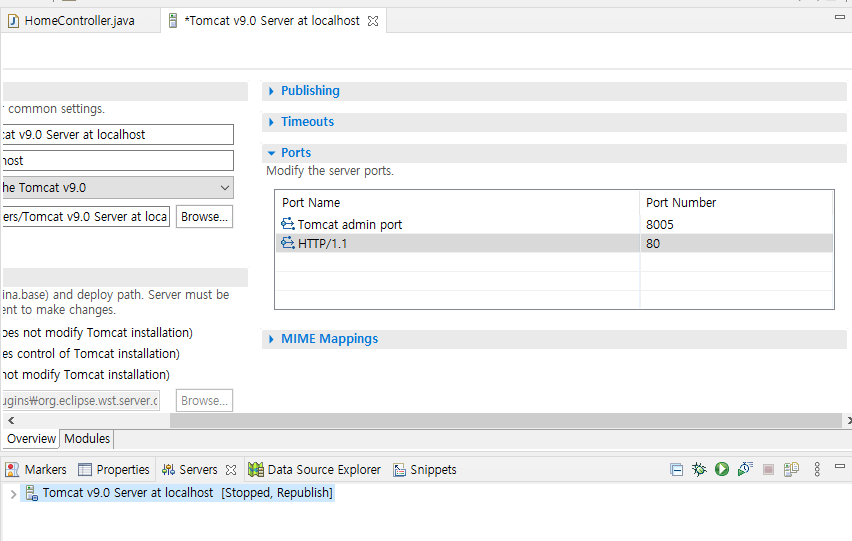Minimize the editor area
Image resolution: width=852 pixels, height=541 pixels.
[840, 17]
